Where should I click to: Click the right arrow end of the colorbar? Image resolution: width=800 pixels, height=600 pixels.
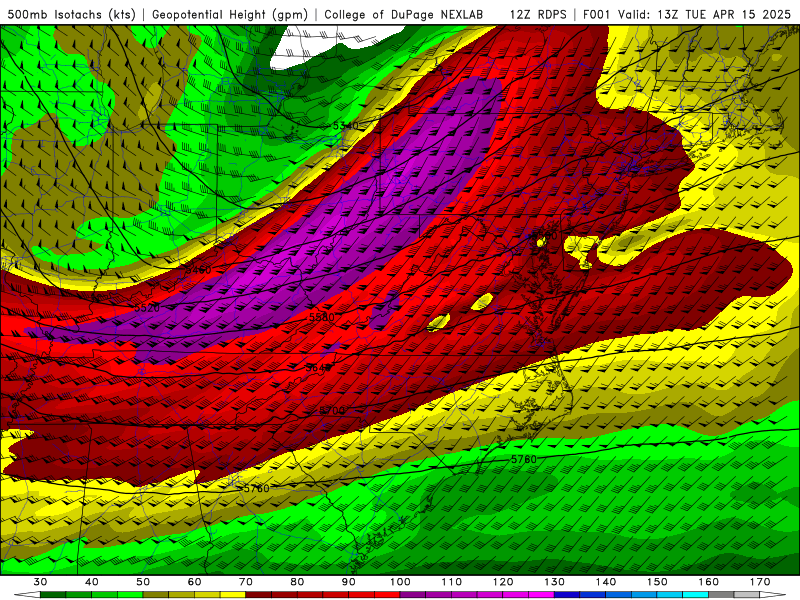click(x=772, y=595)
